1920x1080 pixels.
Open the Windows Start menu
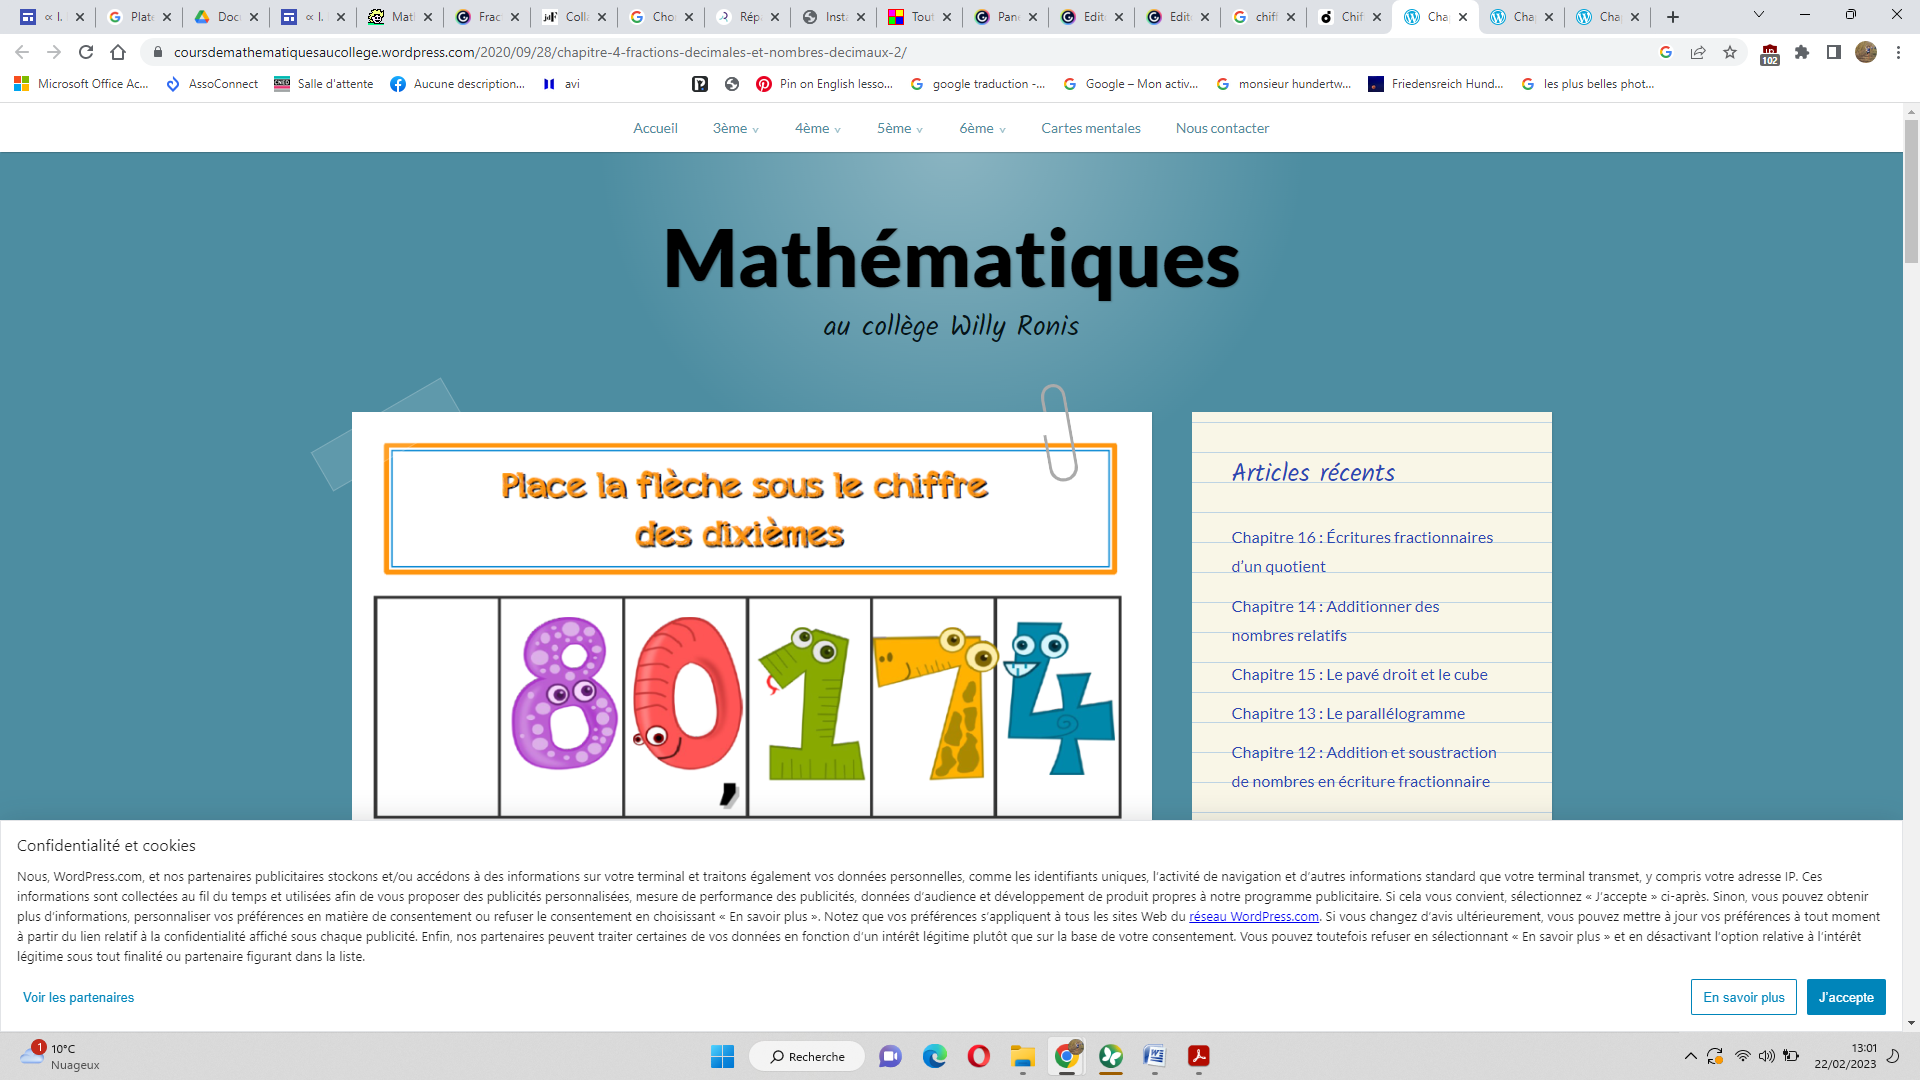click(x=722, y=1056)
